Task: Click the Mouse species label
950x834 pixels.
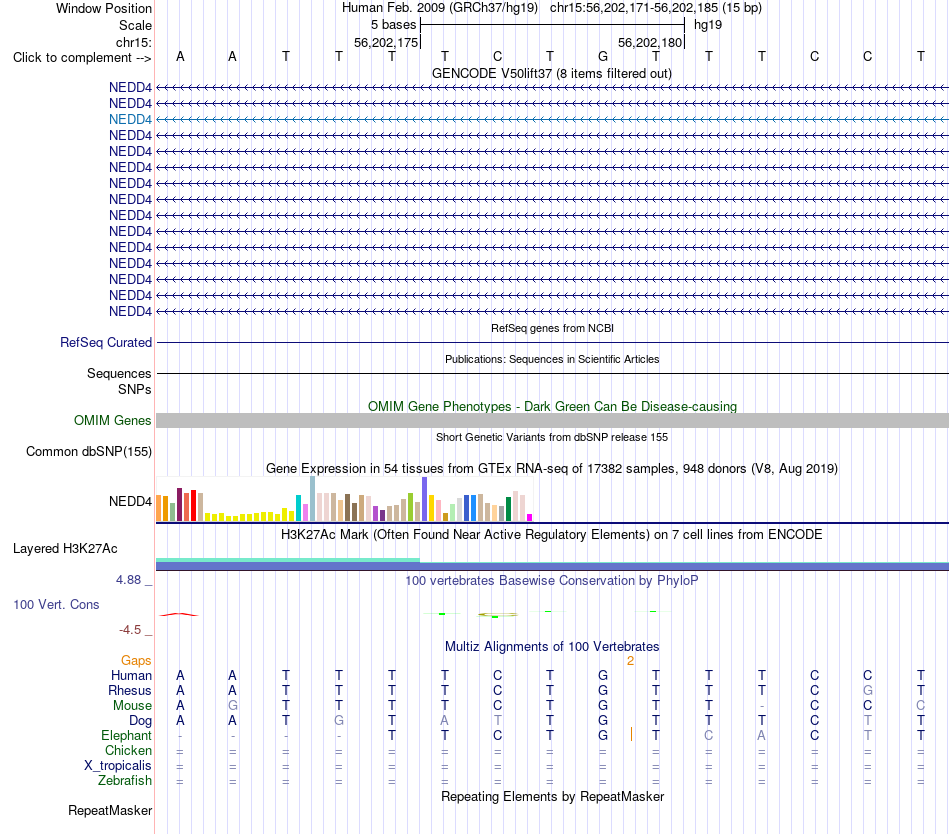Action: pyautogui.click(x=132, y=706)
